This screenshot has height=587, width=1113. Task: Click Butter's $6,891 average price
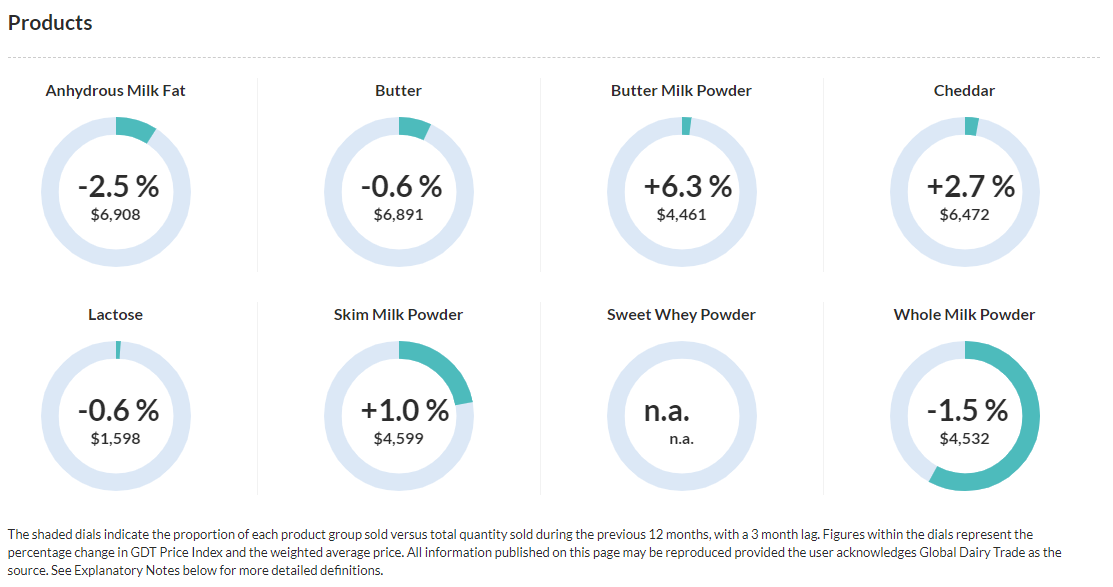tap(398, 215)
